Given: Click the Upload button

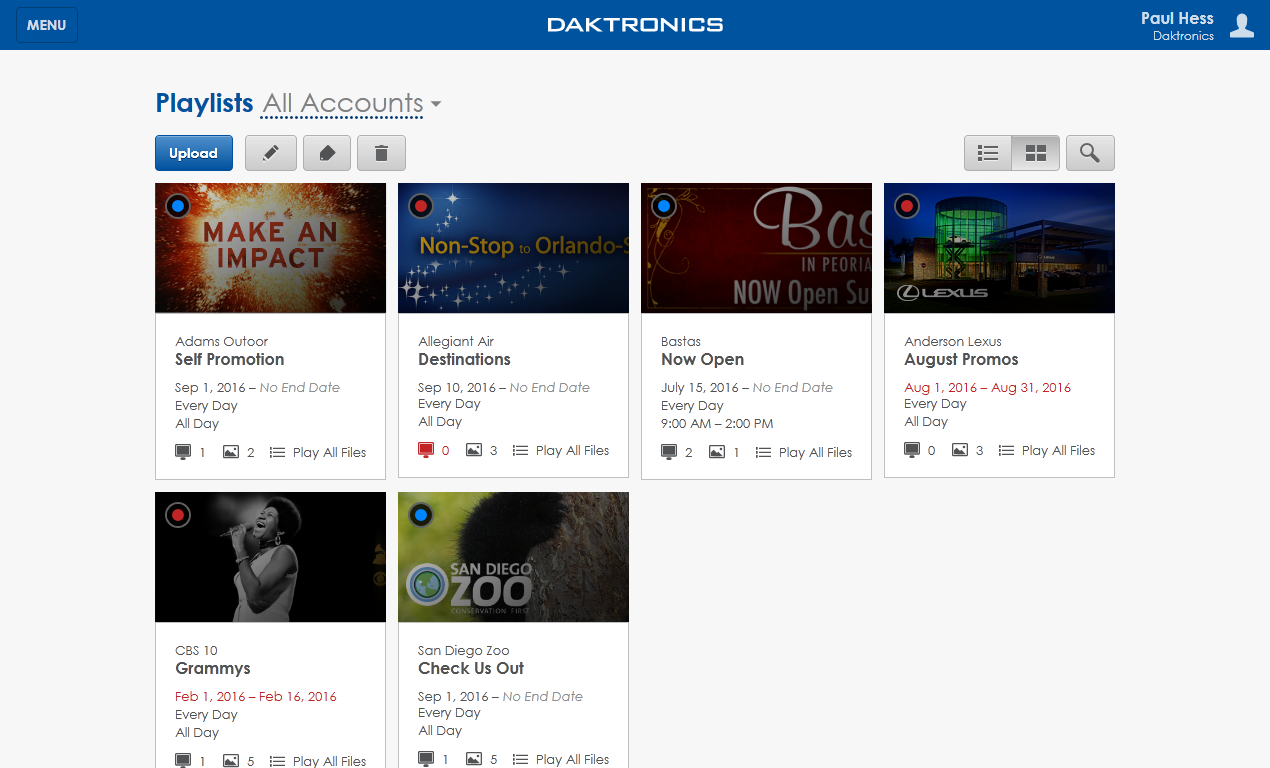Looking at the screenshot, I should pos(194,153).
